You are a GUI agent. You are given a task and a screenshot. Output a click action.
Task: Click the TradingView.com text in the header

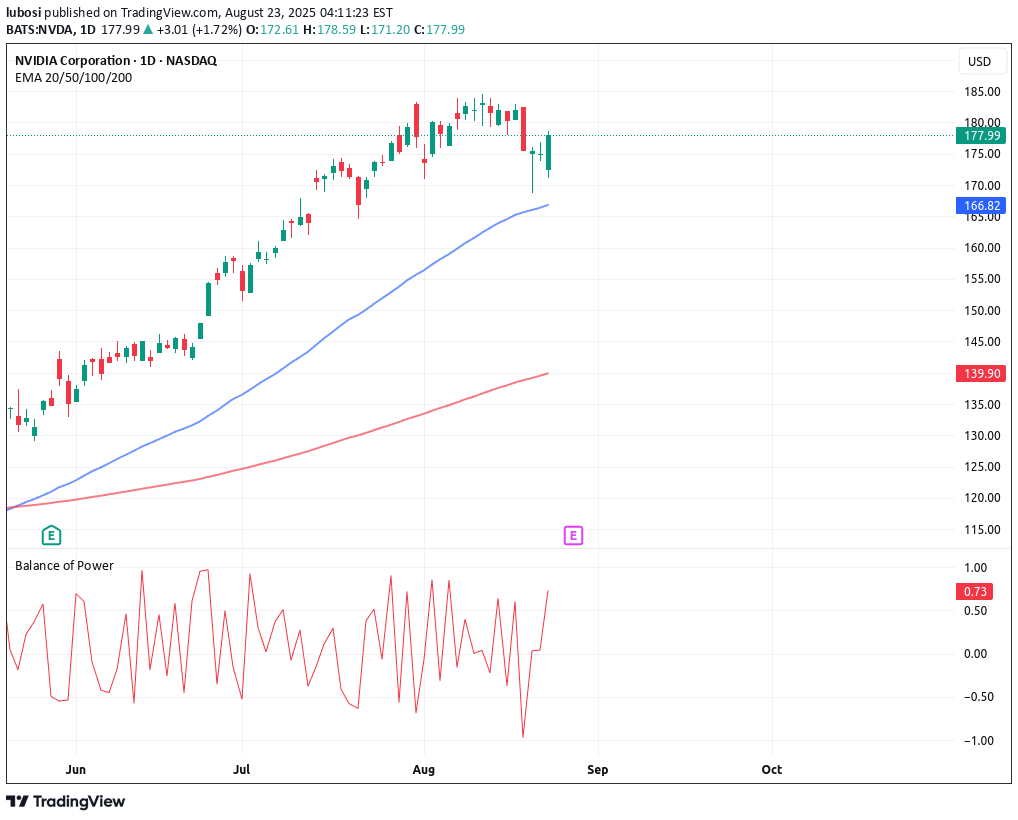point(170,12)
